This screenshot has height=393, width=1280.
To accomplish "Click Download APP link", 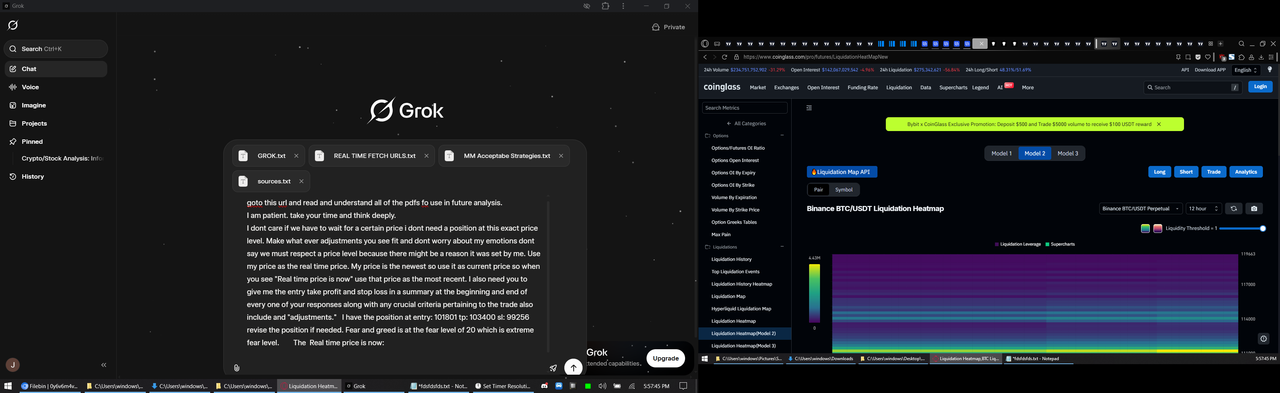I will click(1210, 70).
